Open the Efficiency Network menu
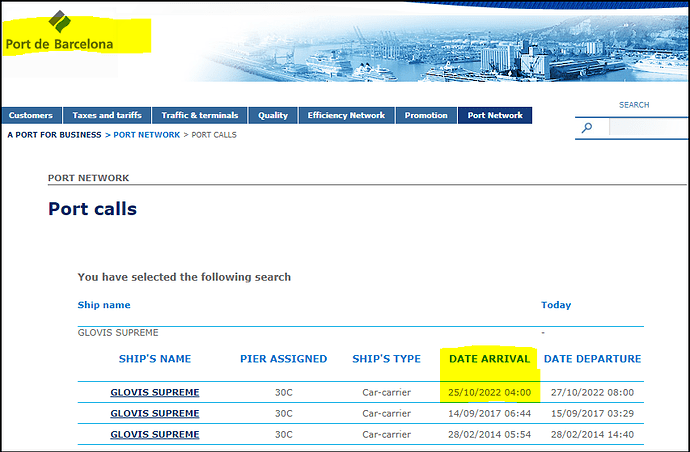Screen dimensions: 690x452 (346, 115)
